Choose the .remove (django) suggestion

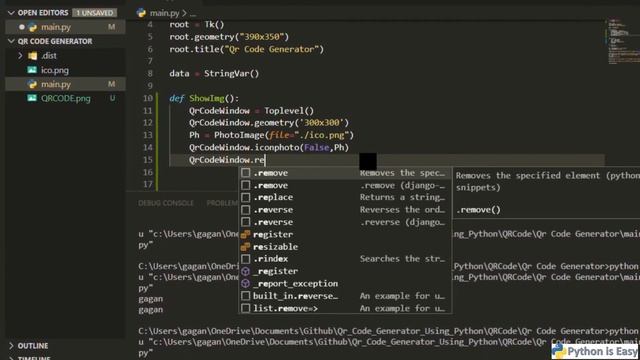pos(345,185)
